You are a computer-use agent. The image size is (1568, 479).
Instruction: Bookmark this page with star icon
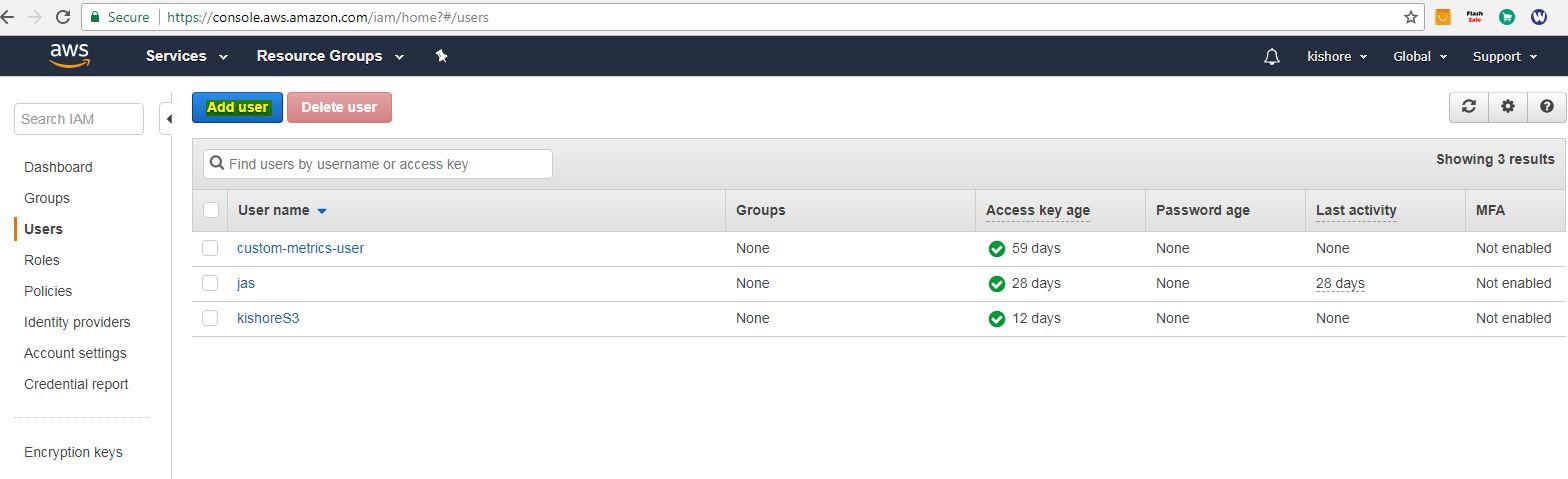1410,17
